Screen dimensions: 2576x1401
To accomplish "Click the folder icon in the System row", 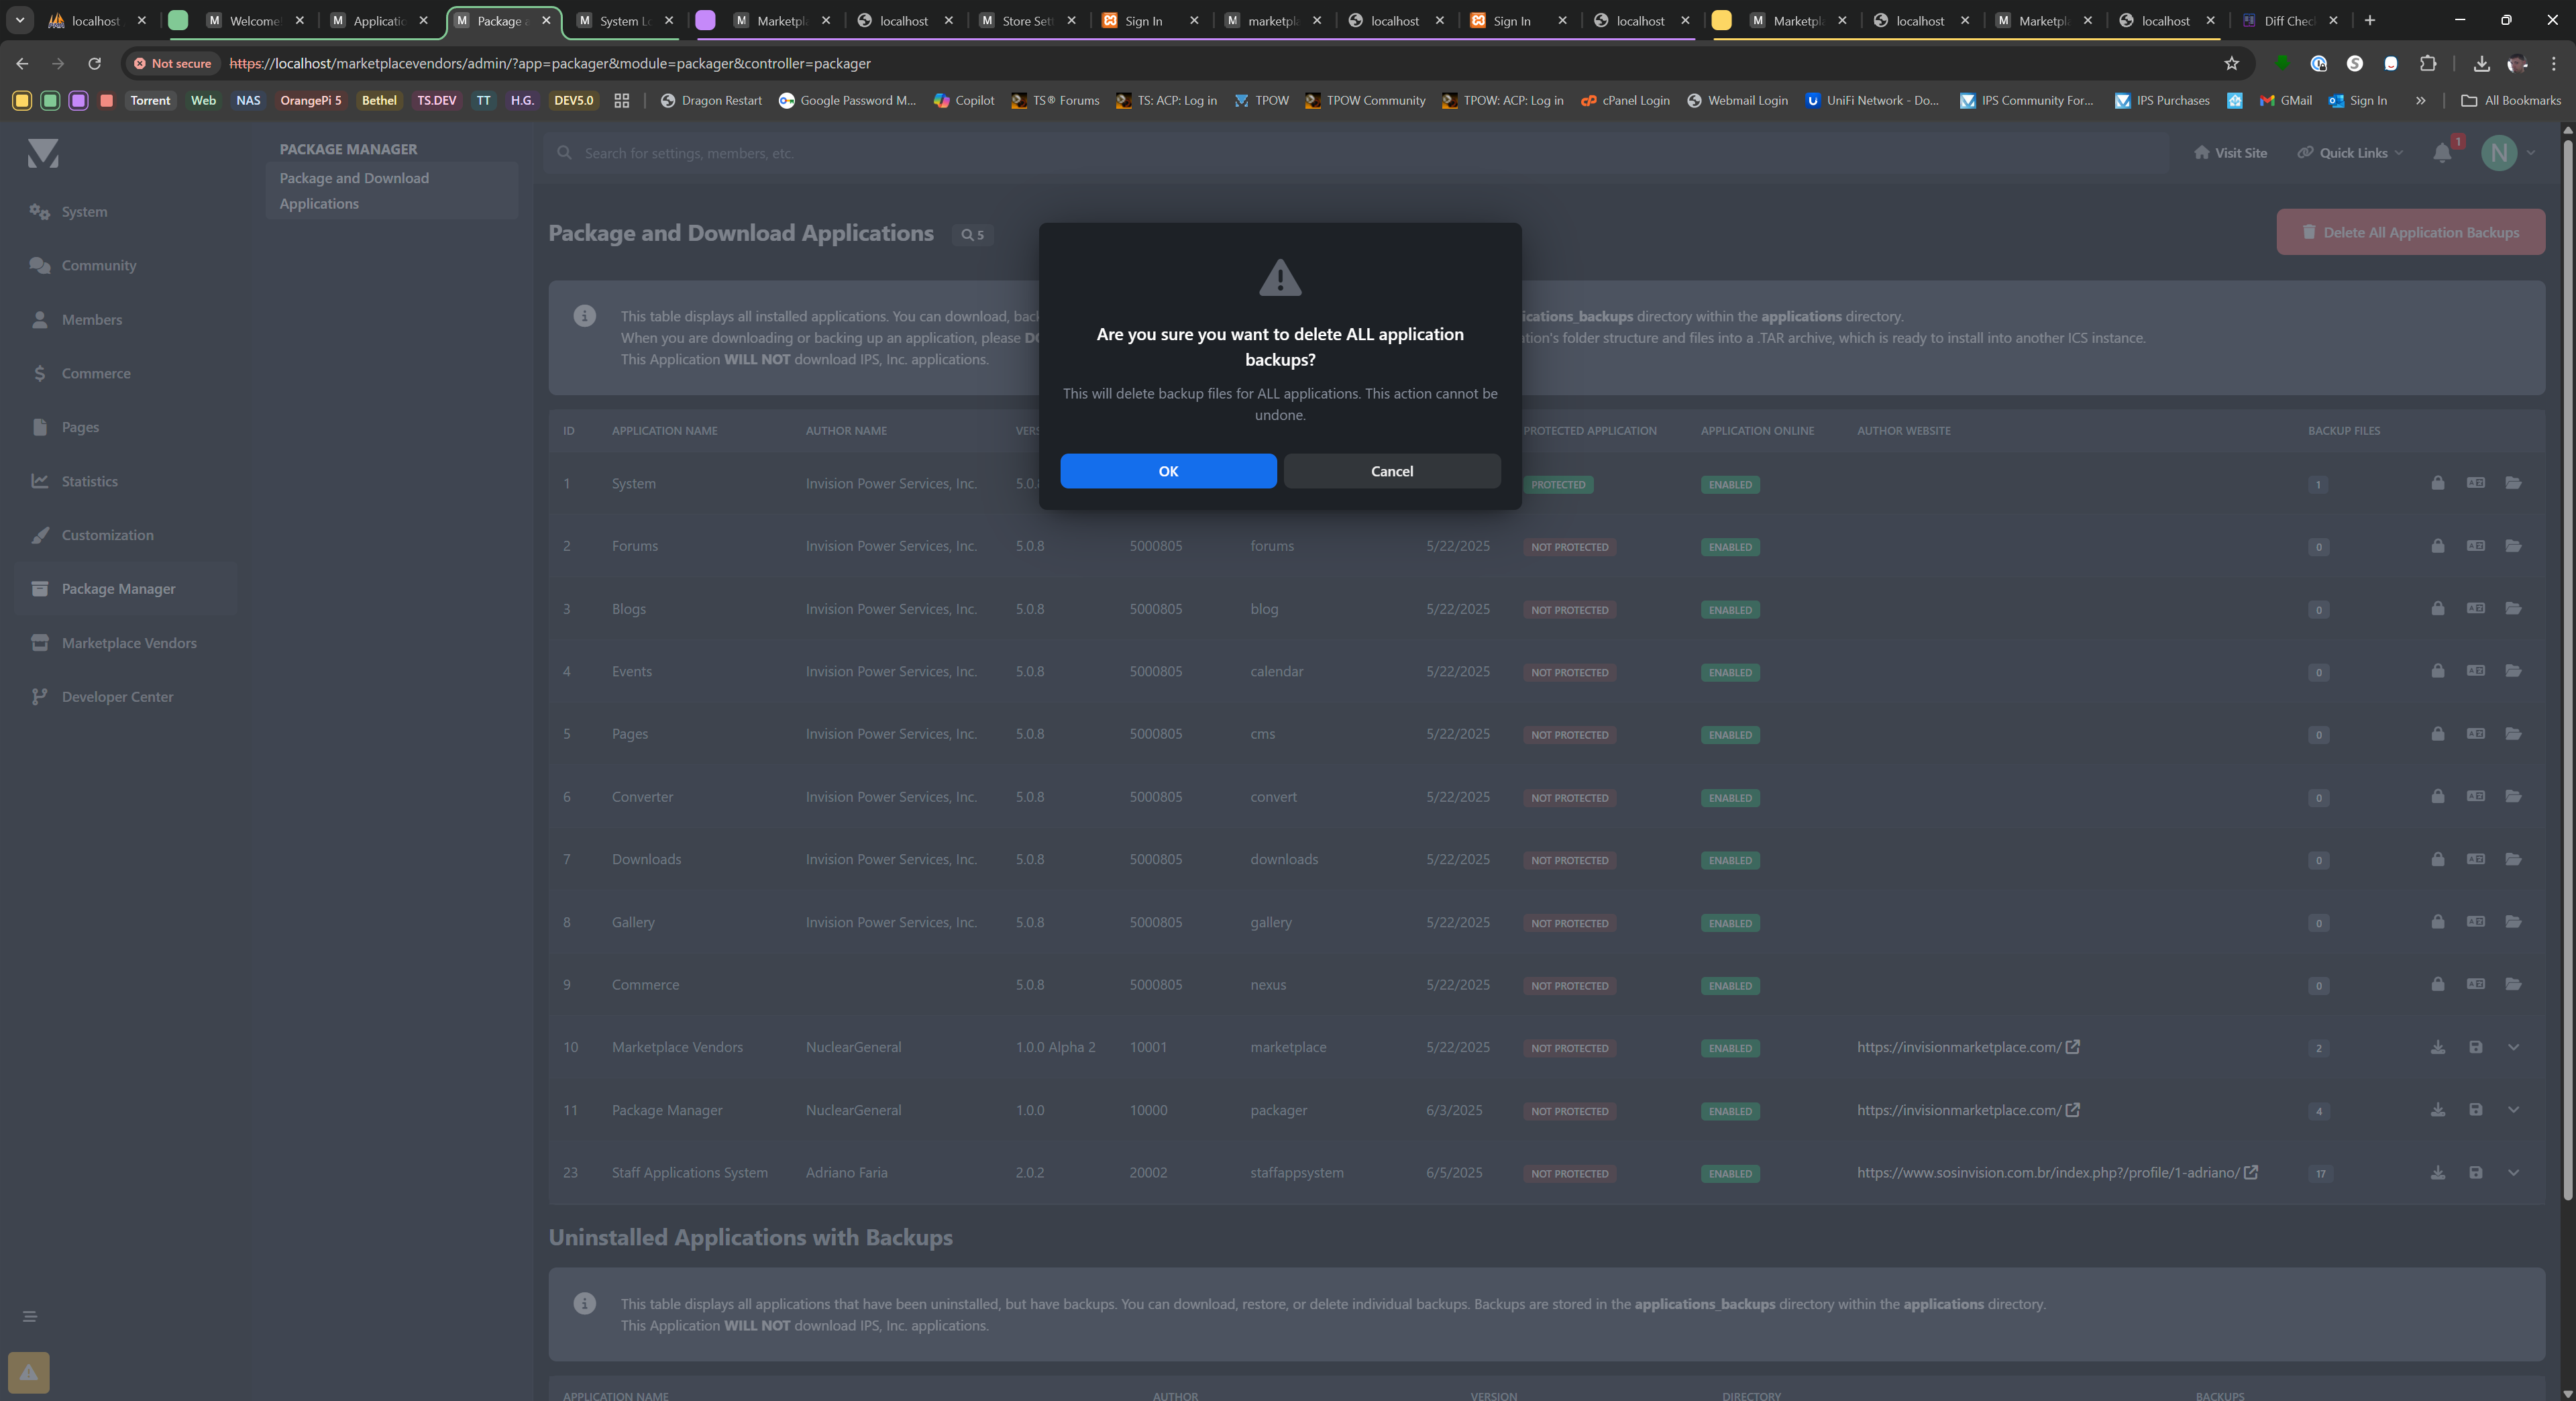I will click(2513, 483).
